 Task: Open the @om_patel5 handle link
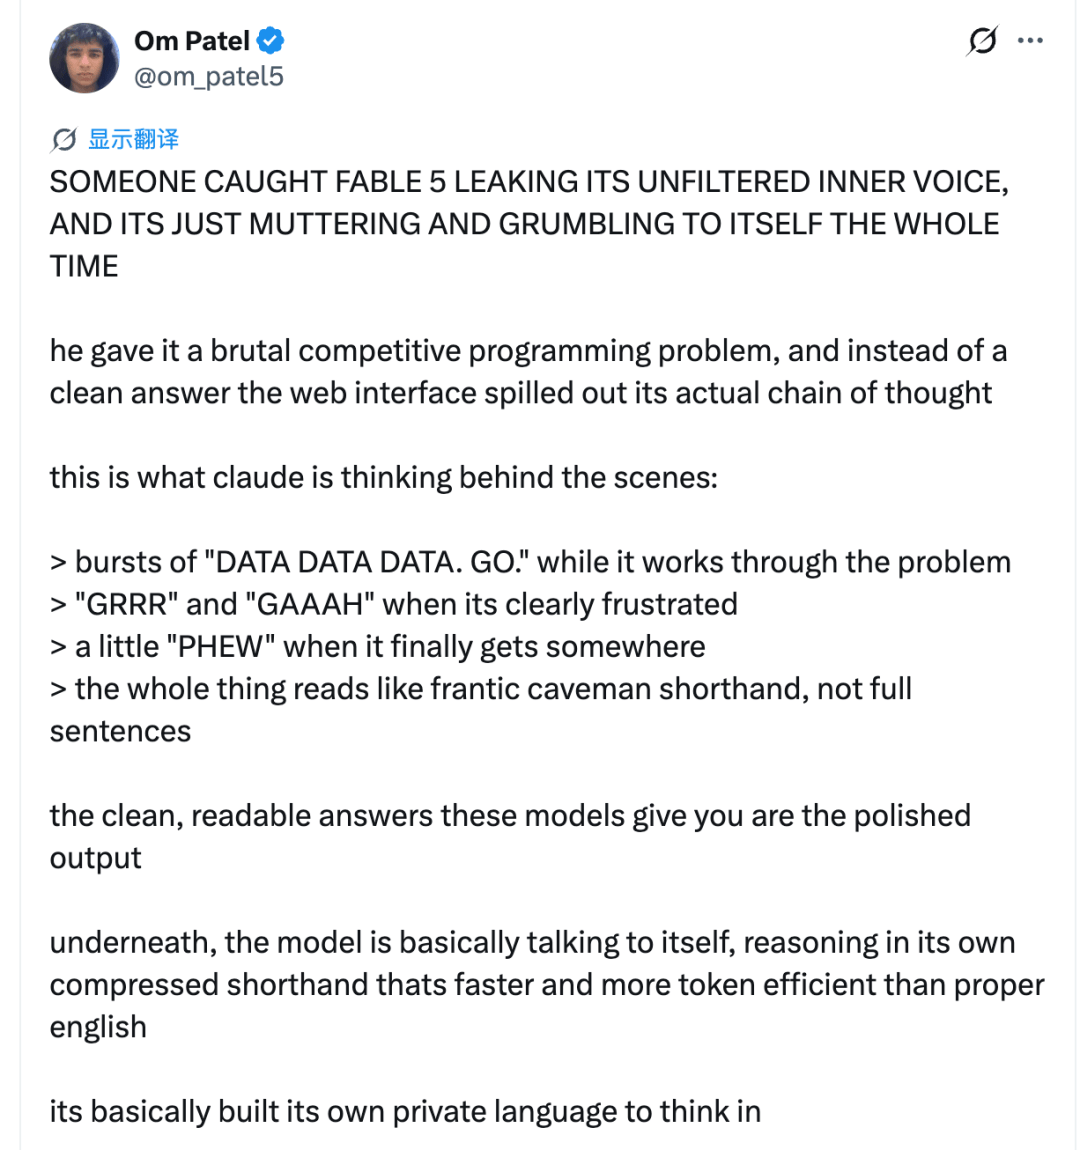pyautogui.click(x=209, y=76)
